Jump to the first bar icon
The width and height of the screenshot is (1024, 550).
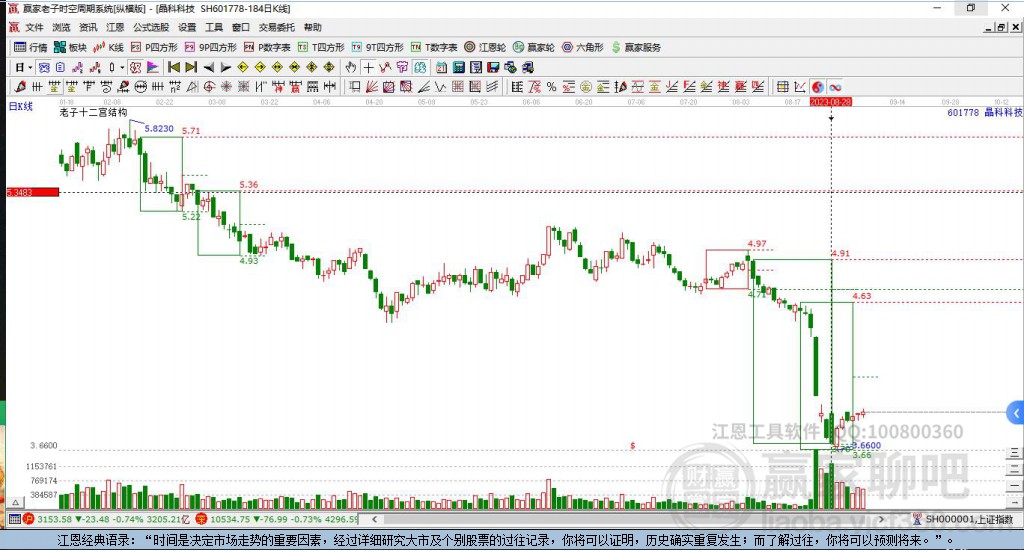(174, 67)
